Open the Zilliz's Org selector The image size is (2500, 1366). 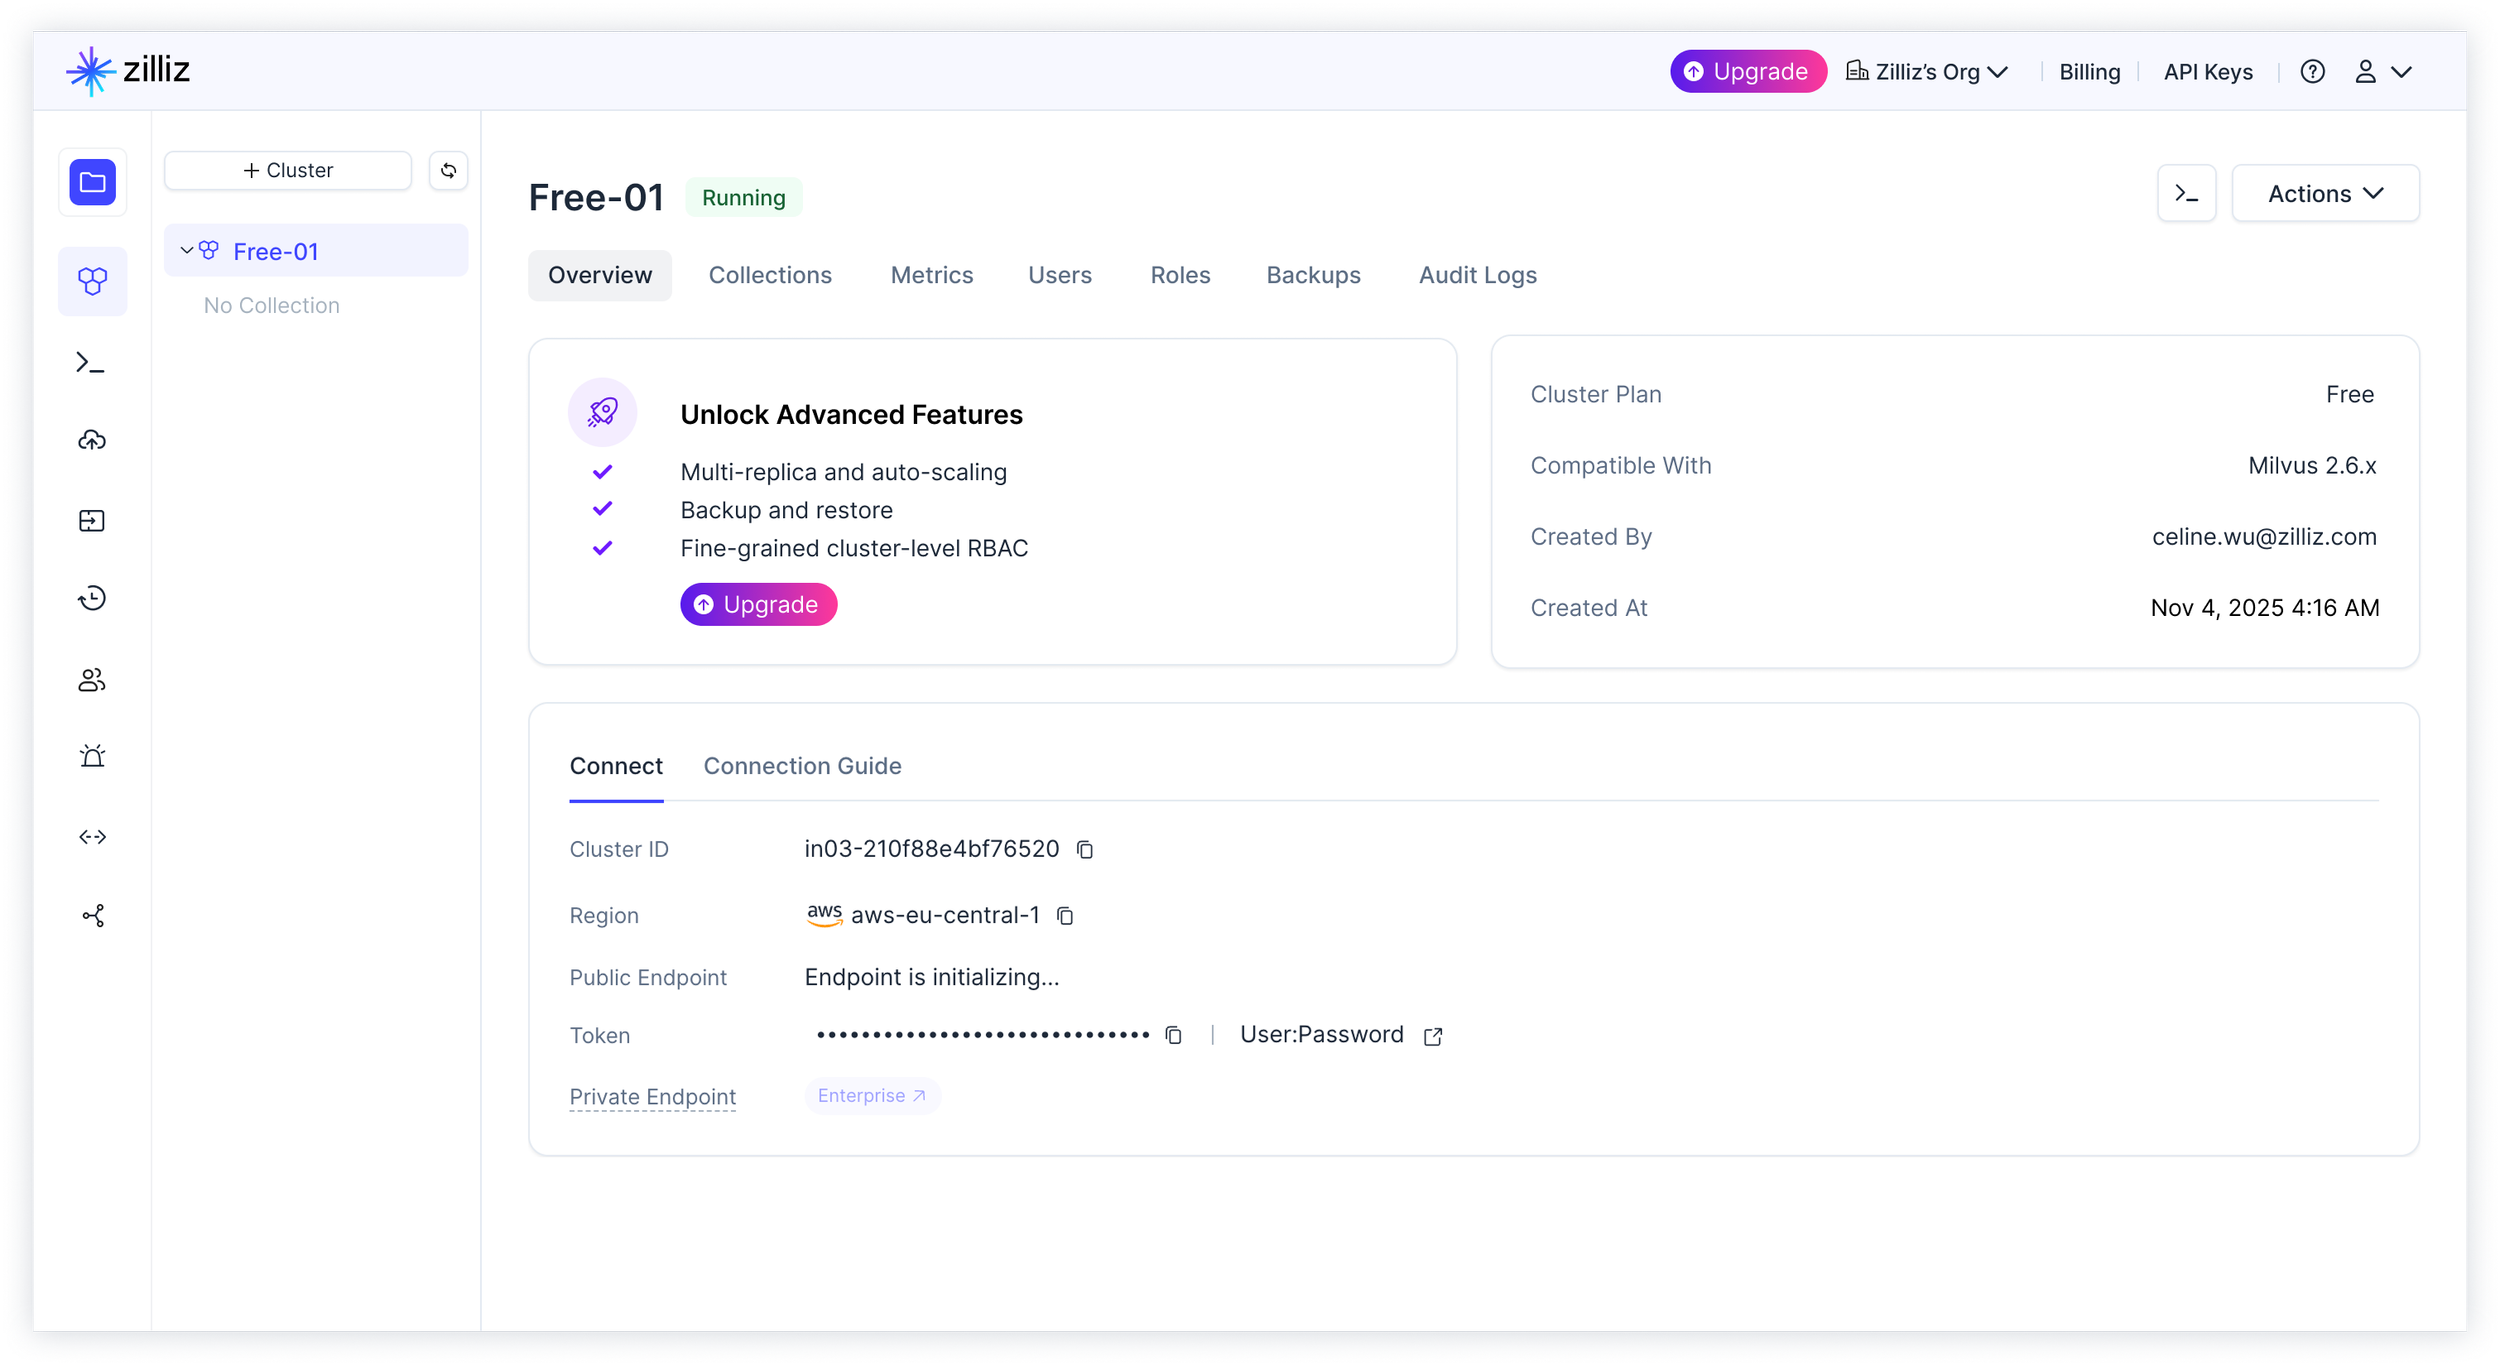pyautogui.click(x=1927, y=72)
